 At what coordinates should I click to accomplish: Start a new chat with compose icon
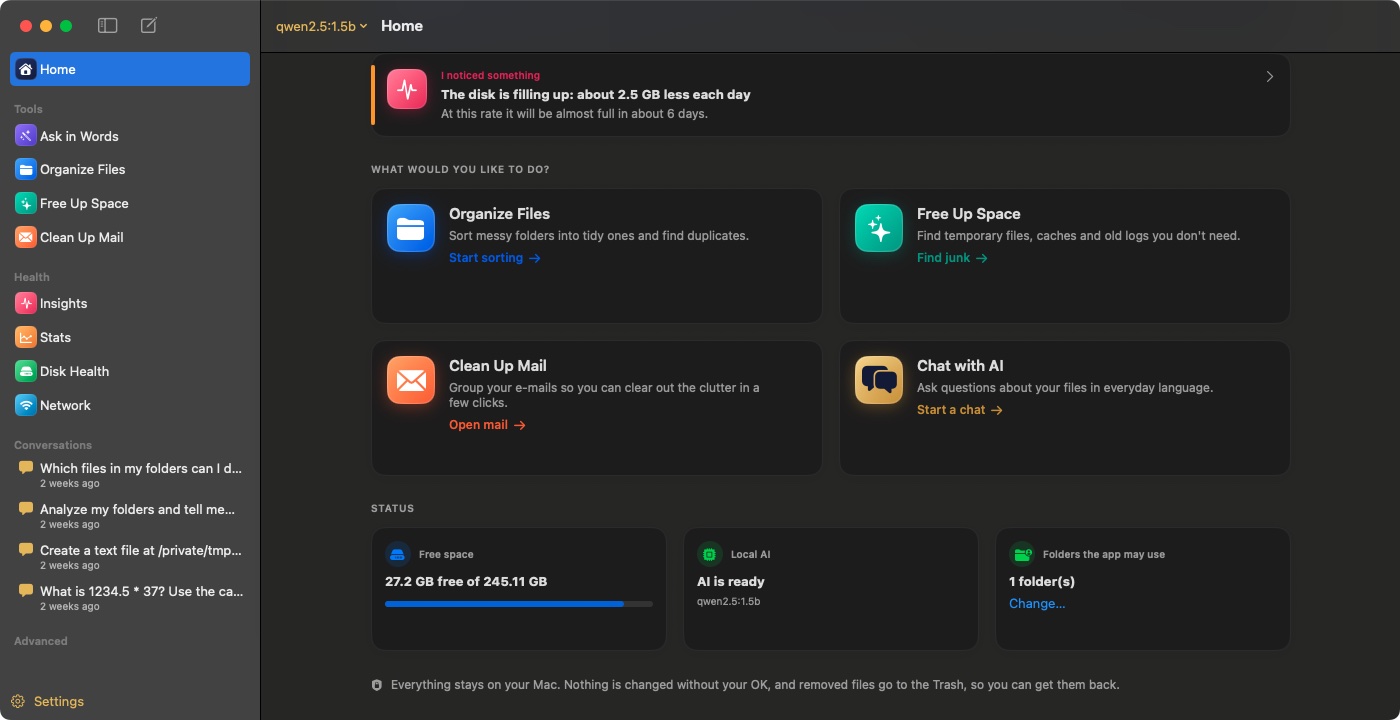pyautogui.click(x=148, y=26)
